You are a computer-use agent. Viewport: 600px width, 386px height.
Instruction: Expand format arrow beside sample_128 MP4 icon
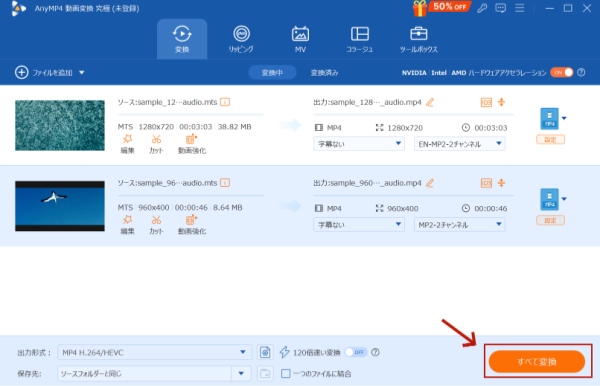[x=564, y=118]
